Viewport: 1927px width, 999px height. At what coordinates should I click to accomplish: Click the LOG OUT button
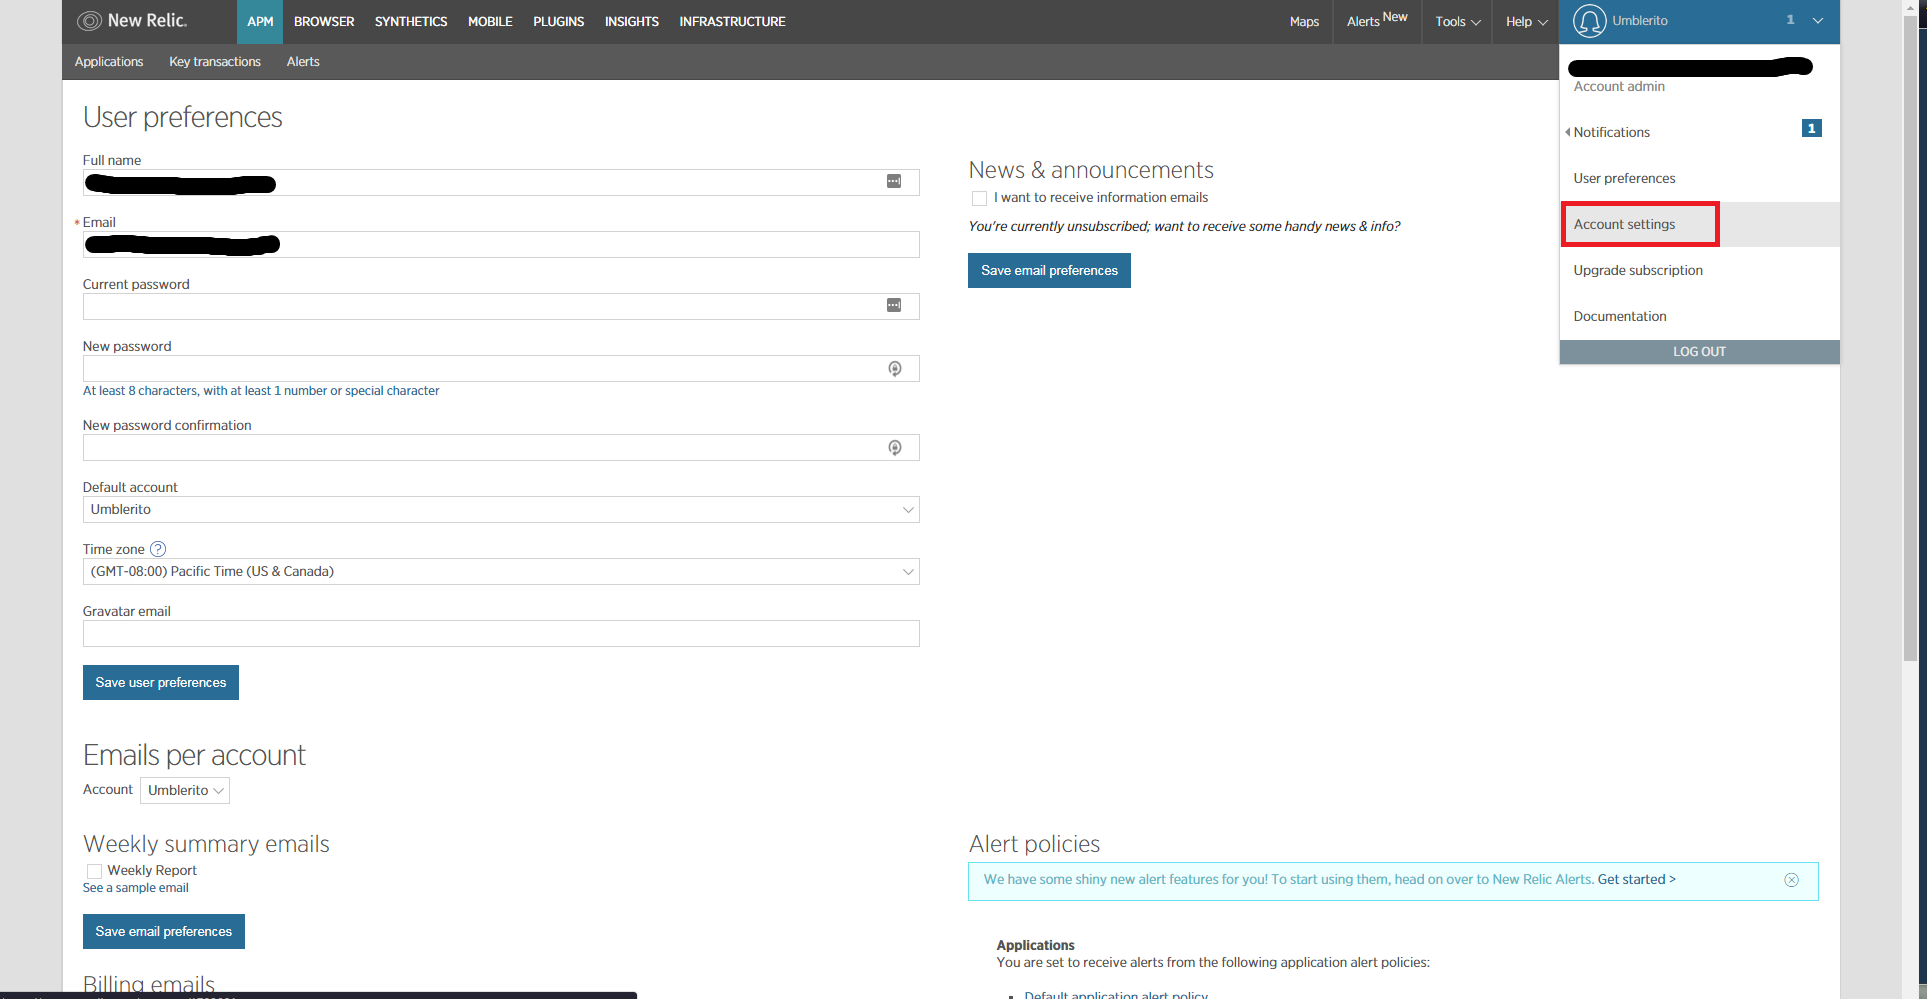click(x=1699, y=352)
